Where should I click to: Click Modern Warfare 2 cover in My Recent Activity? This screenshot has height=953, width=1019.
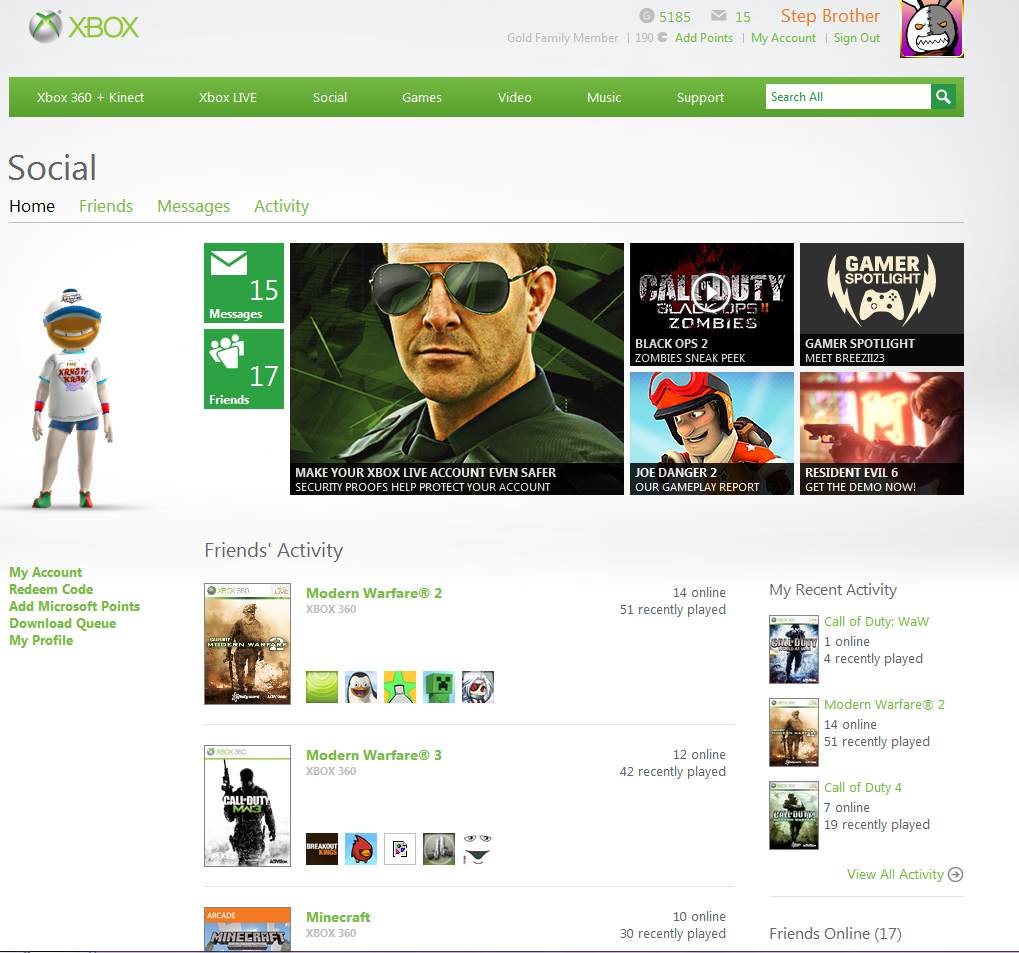pos(793,733)
